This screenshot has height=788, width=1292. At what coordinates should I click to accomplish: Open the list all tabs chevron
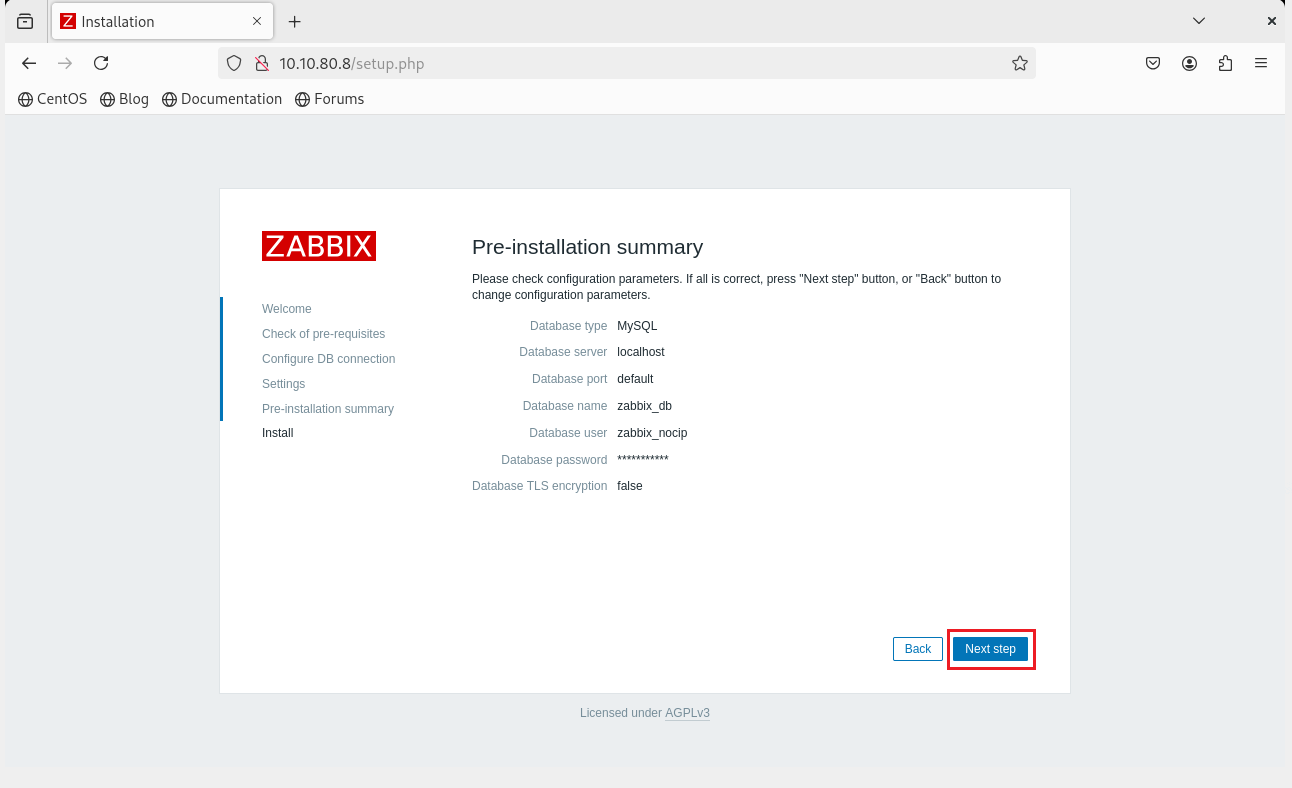pyautogui.click(x=1199, y=21)
